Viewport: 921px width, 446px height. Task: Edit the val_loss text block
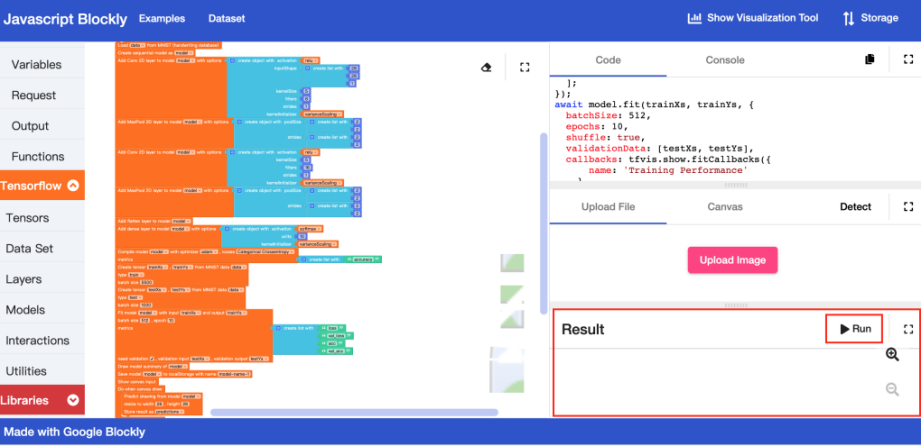pos(337,336)
